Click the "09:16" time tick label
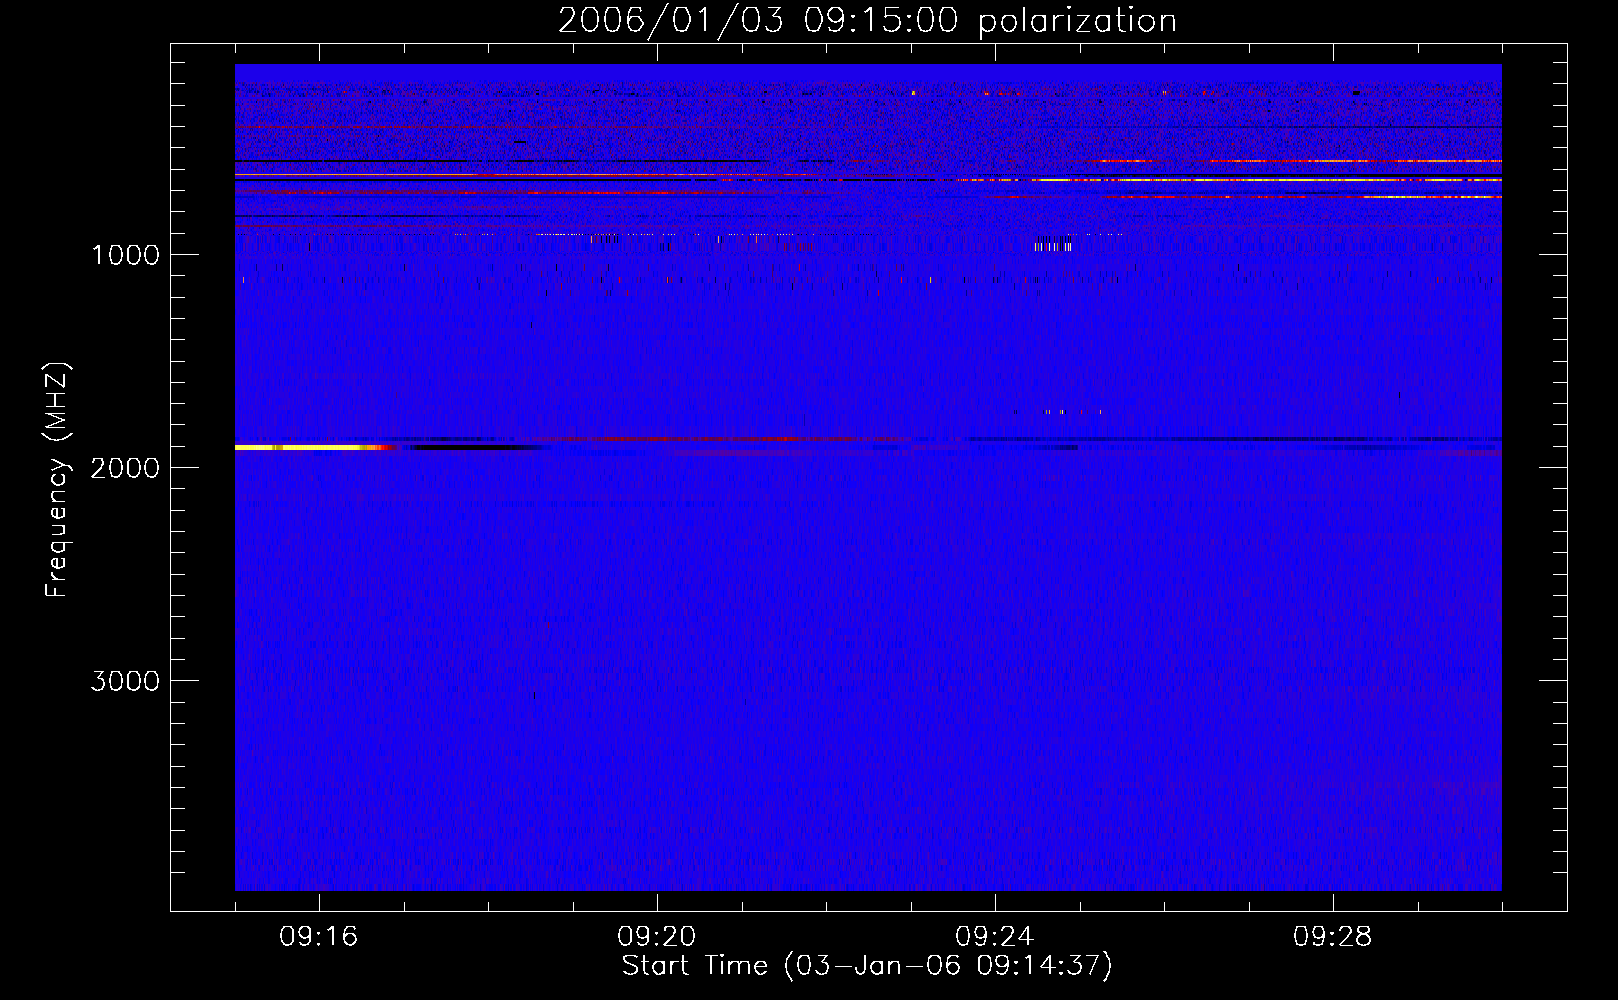This screenshot has height=1000, width=1618. [318, 937]
